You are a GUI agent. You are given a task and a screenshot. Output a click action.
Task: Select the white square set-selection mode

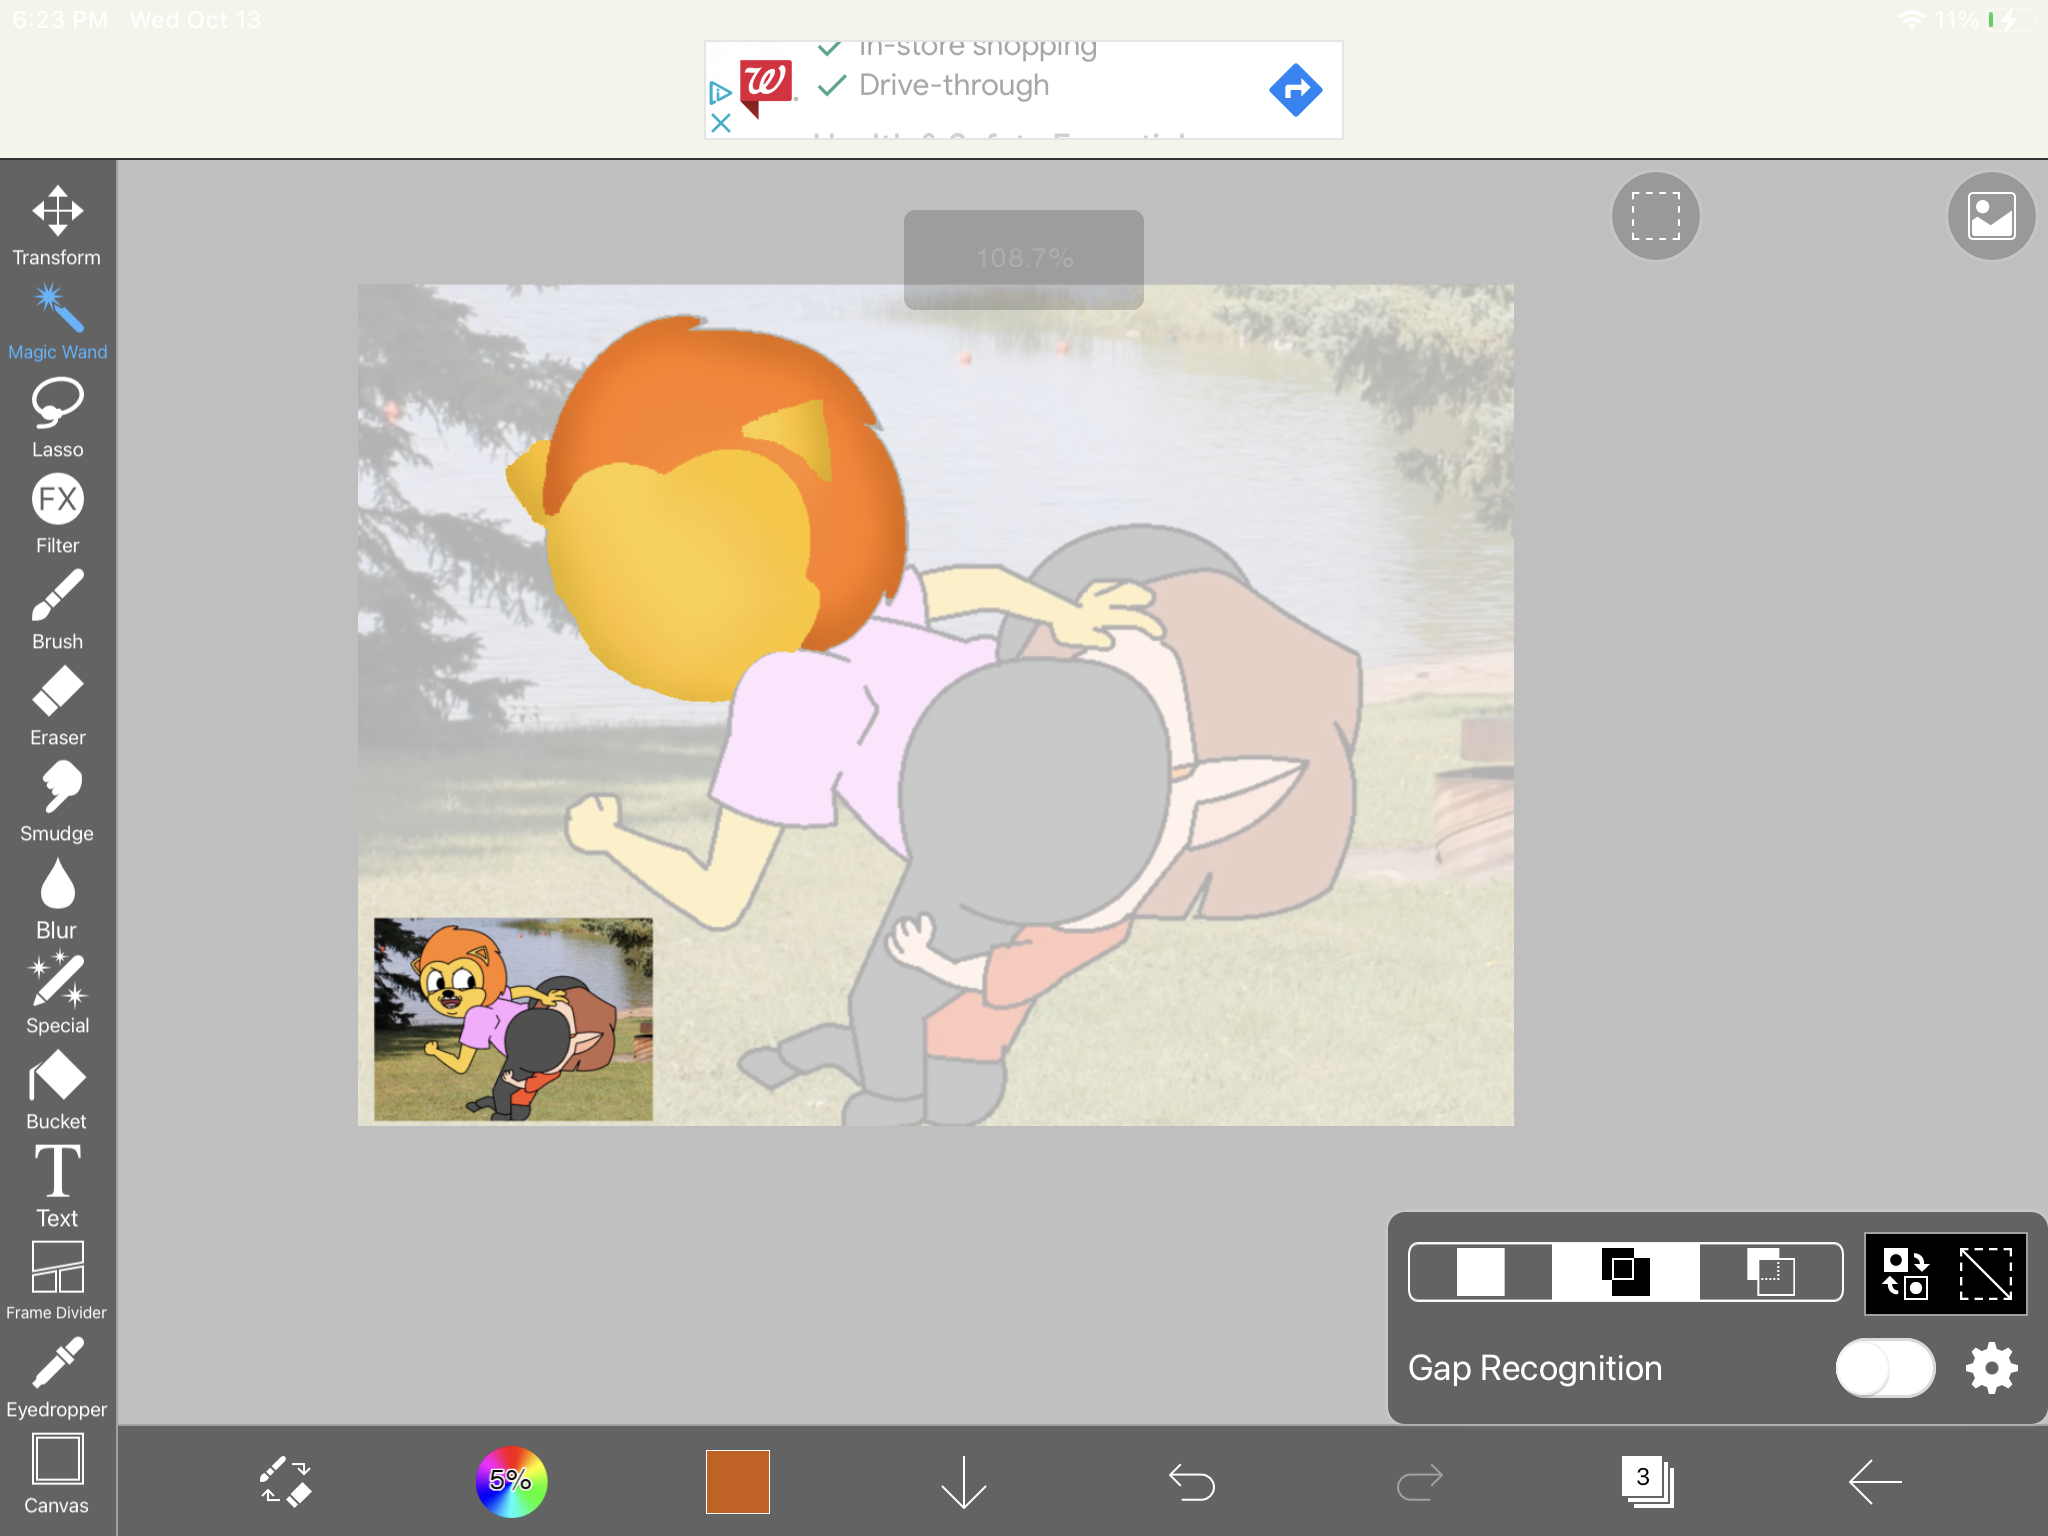pos(1480,1272)
